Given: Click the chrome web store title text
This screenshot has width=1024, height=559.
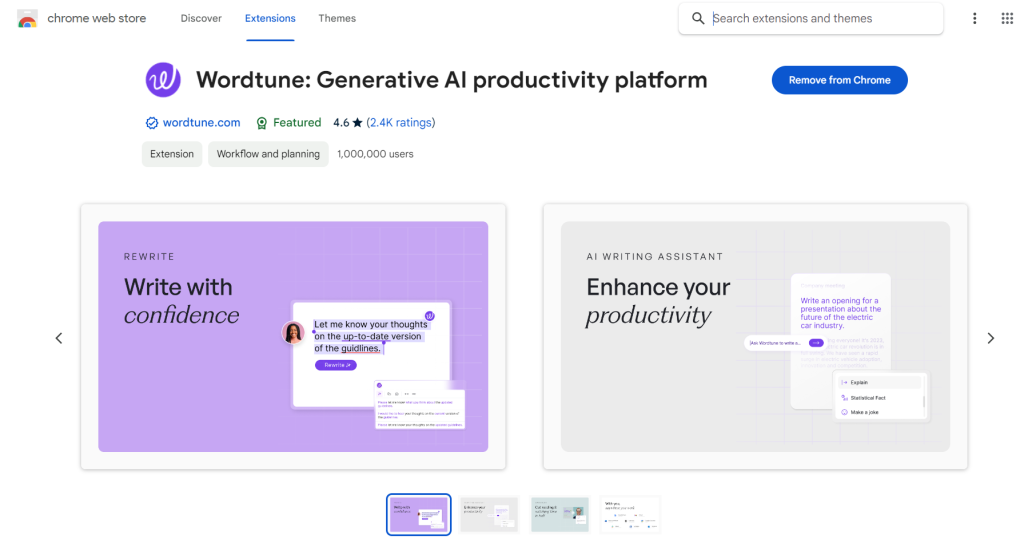Looking at the screenshot, I should (x=97, y=18).
